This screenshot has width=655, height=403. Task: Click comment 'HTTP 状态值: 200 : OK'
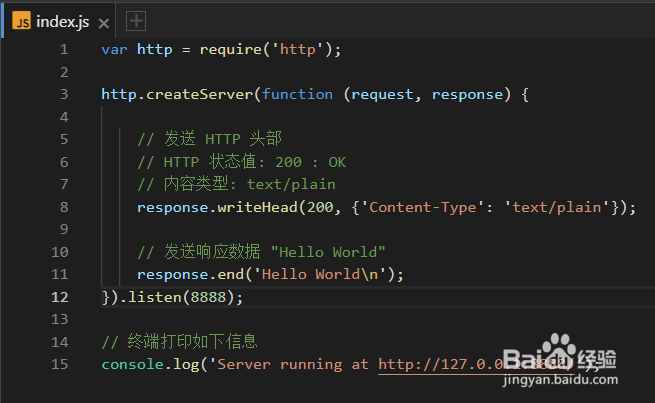point(242,162)
